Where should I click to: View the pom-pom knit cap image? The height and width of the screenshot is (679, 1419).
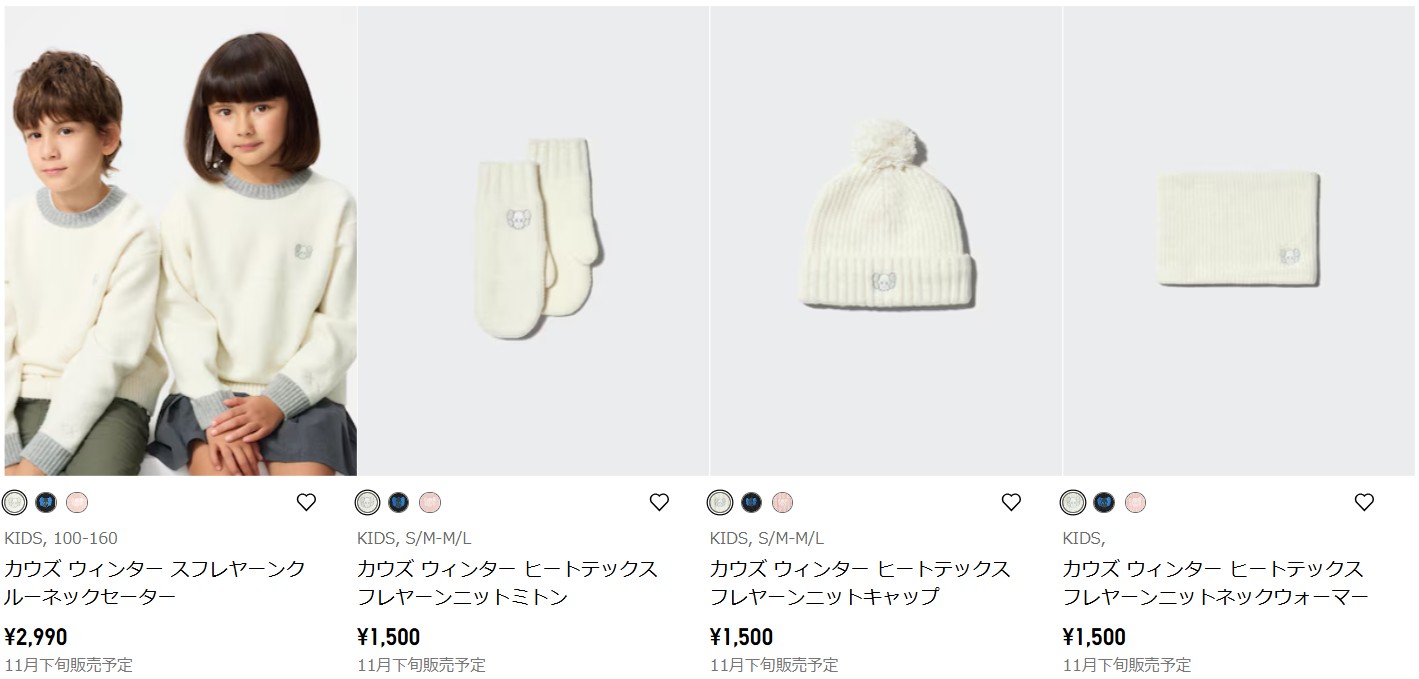point(886,241)
